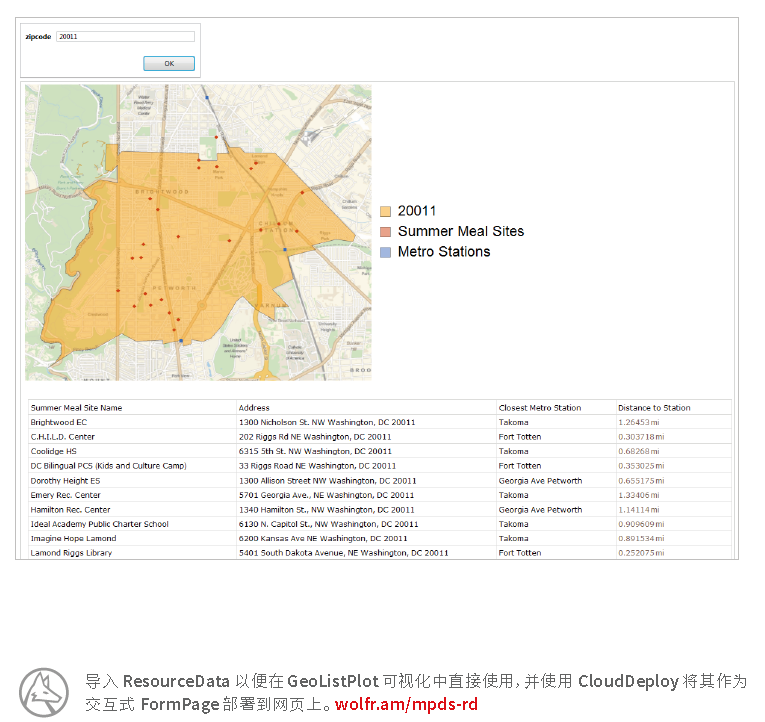Open the wolfr.am/mpds-rd link
Image resolution: width=765 pixels, height=722 pixels.
click(407, 704)
